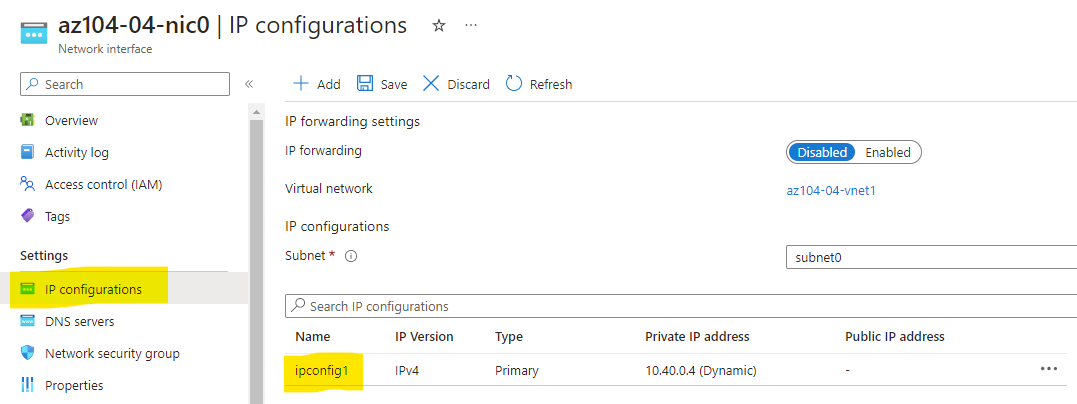Open the Subnet dropdown showing subnet0
The height and width of the screenshot is (404, 1077).
[931, 258]
